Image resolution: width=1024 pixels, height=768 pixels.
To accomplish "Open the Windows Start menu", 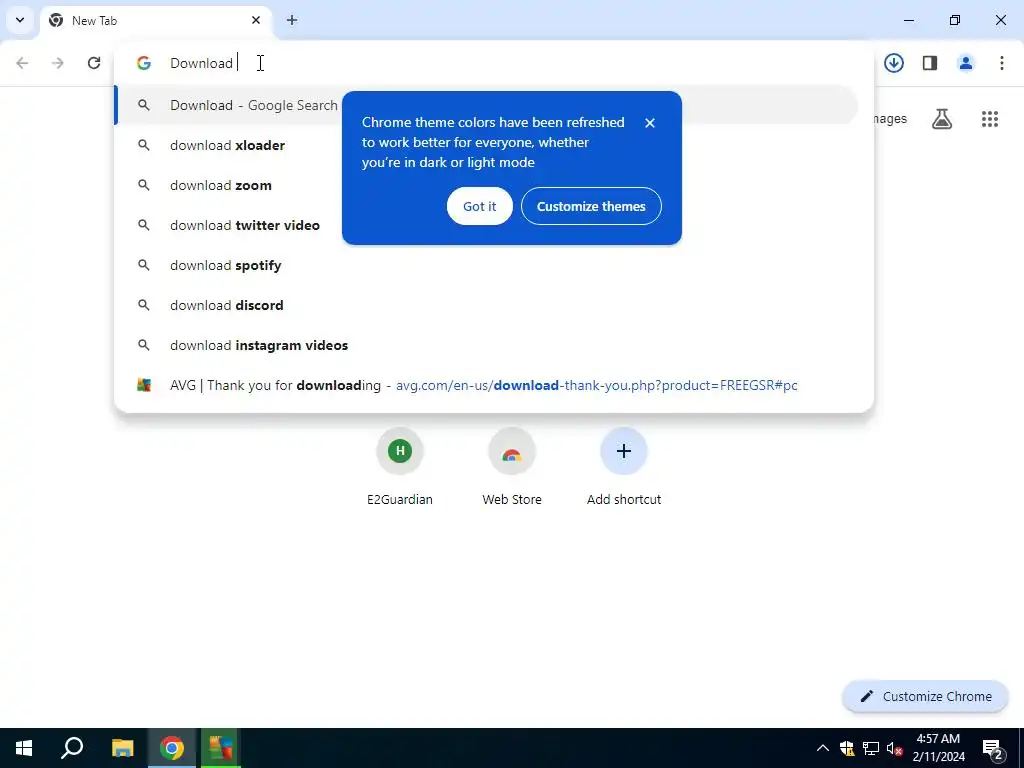I will 24,748.
